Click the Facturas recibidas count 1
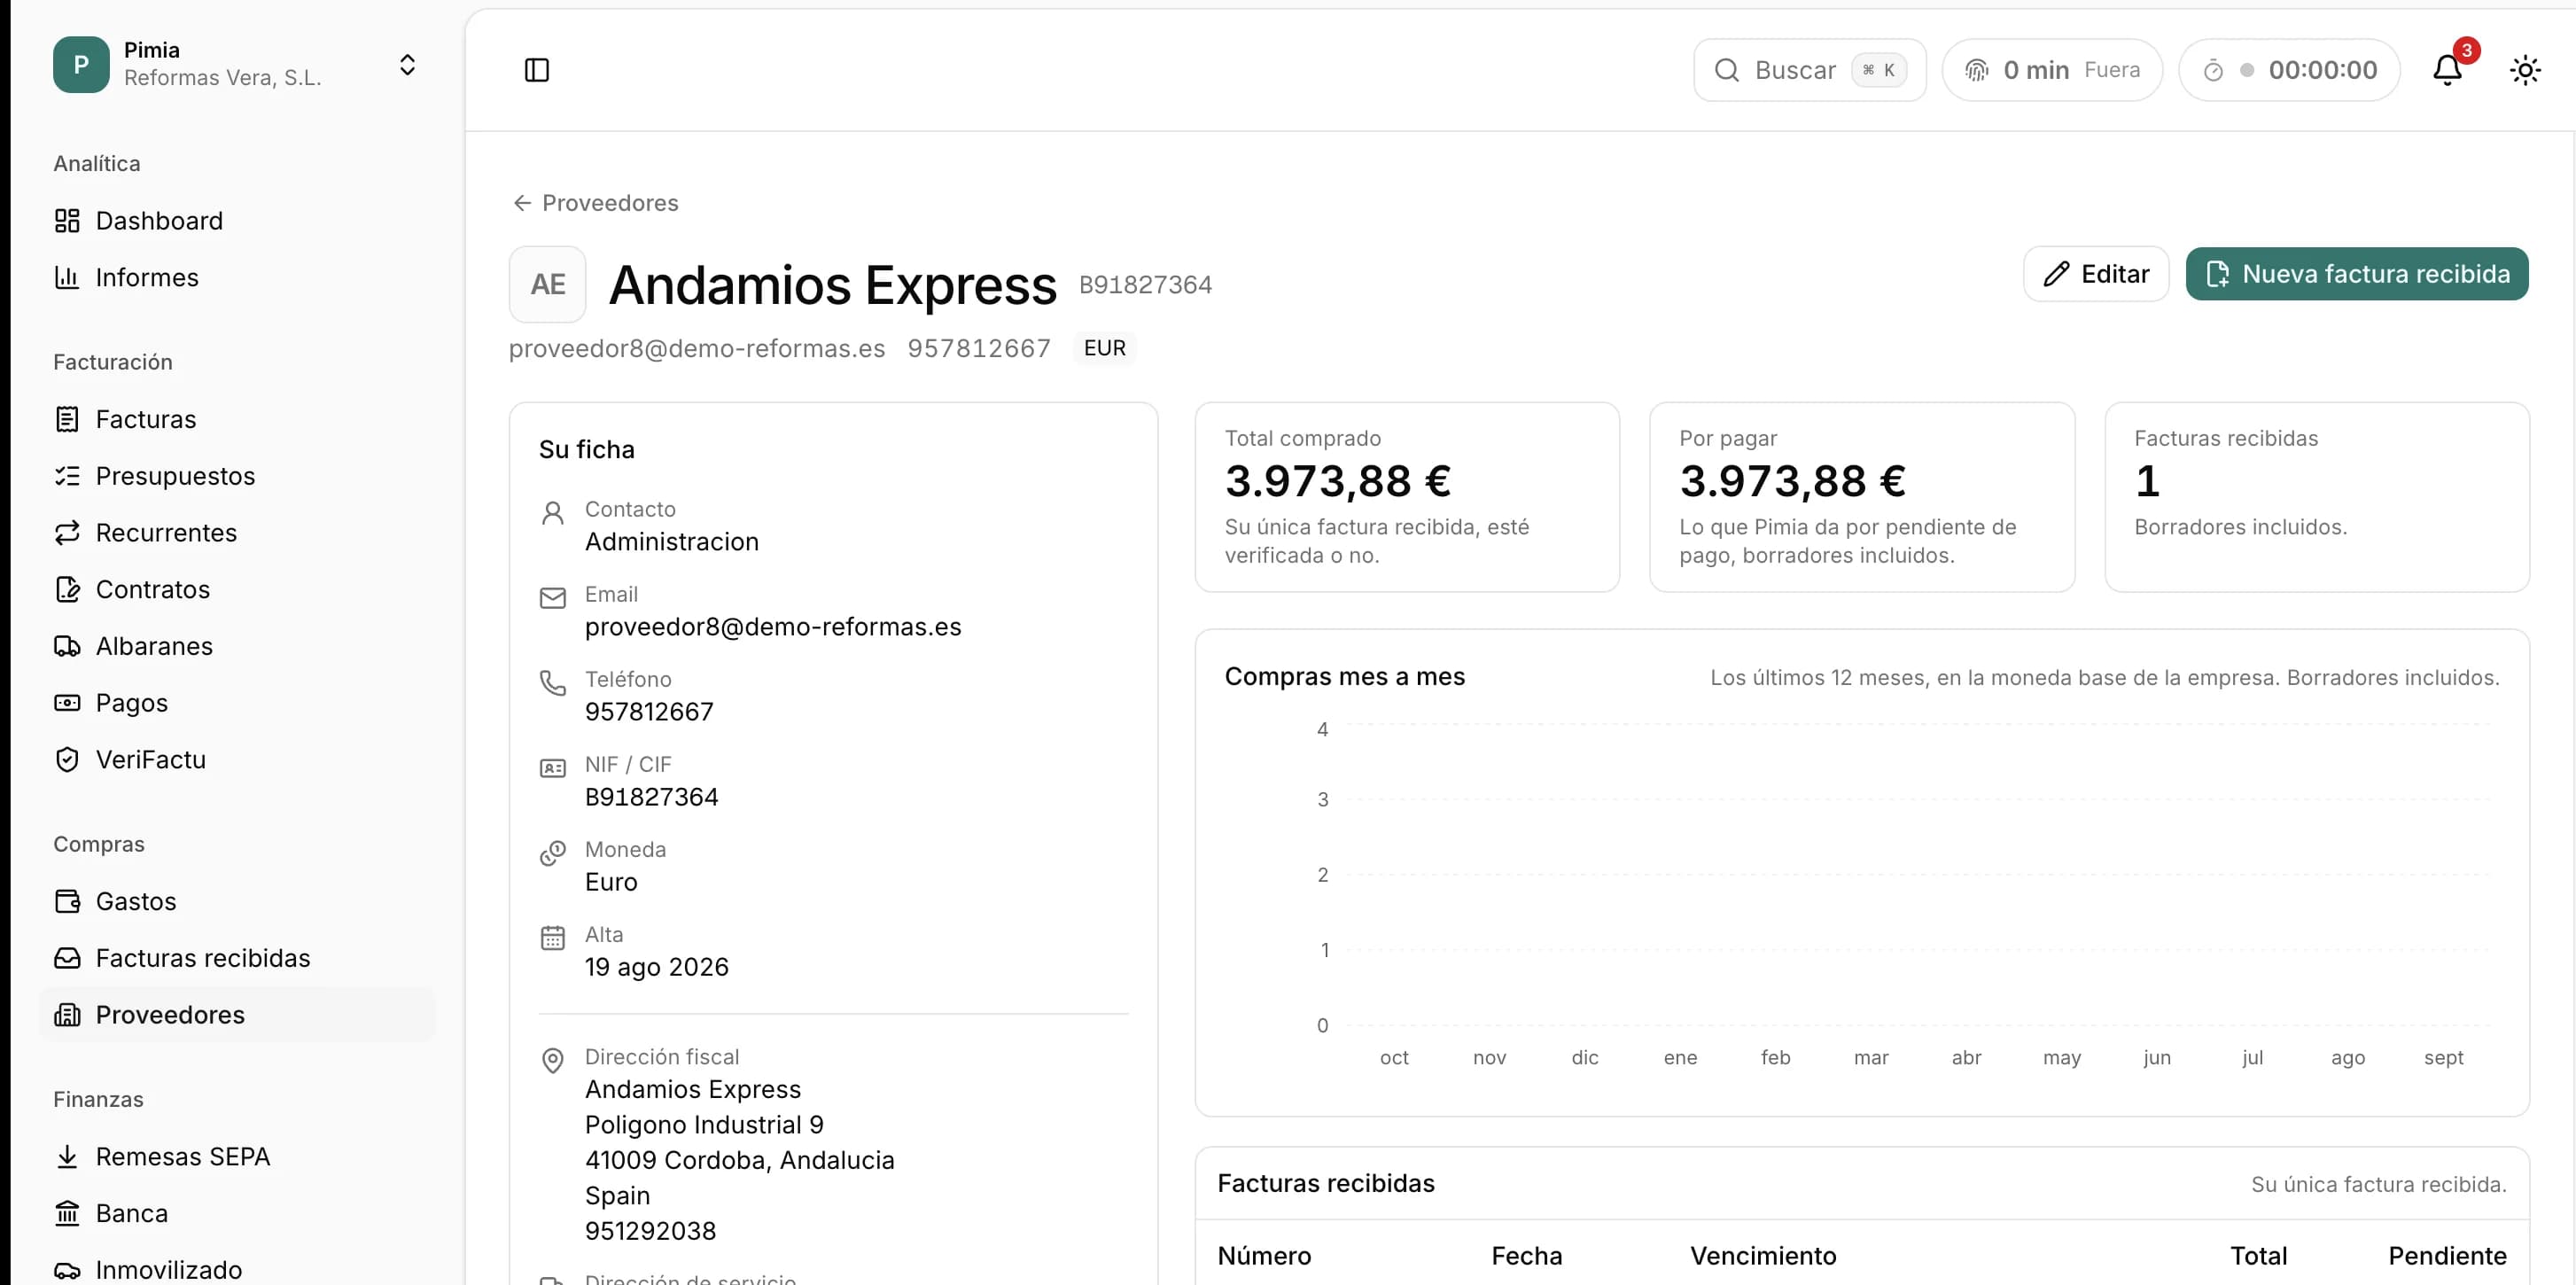2576x1285 pixels. click(2147, 481)
